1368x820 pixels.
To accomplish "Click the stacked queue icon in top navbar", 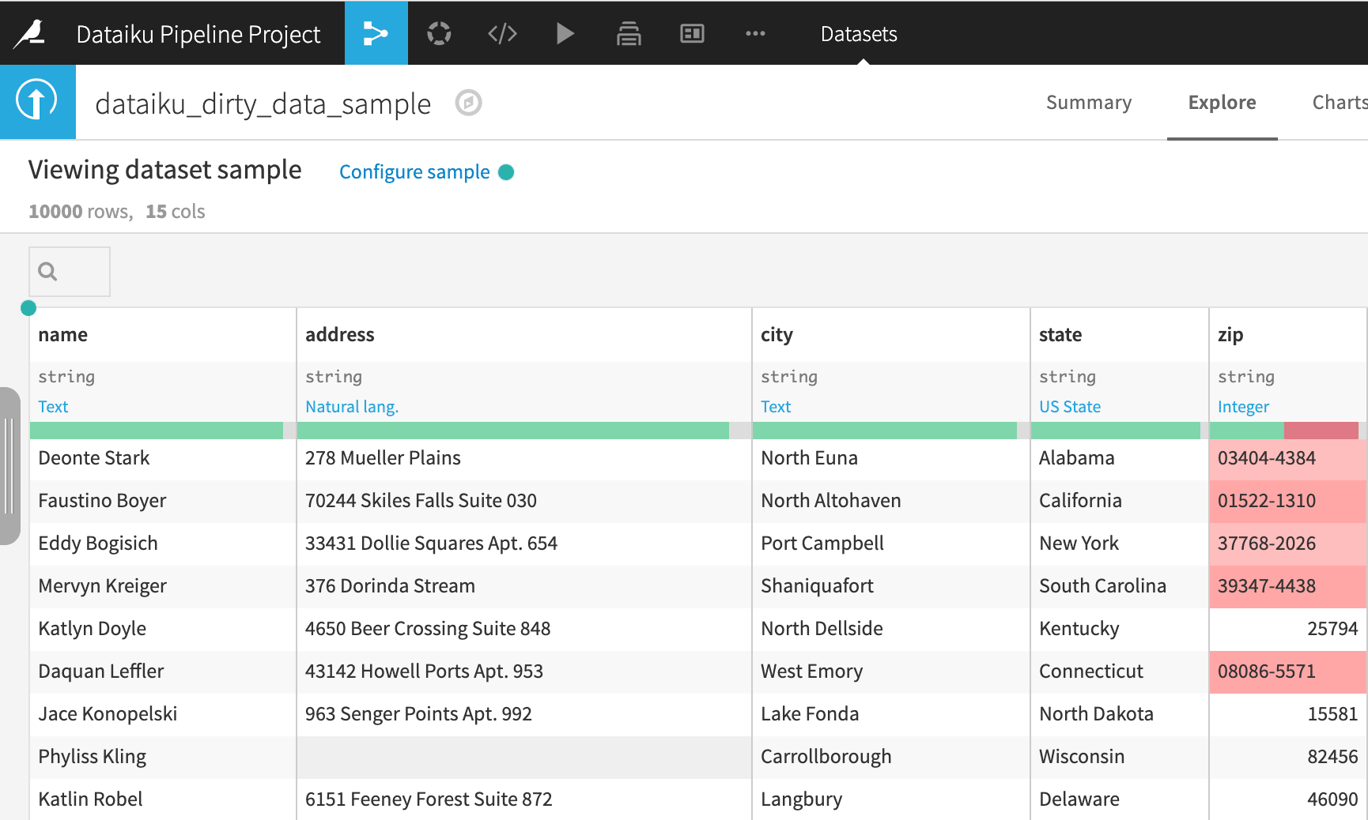I will click(629, 33).
